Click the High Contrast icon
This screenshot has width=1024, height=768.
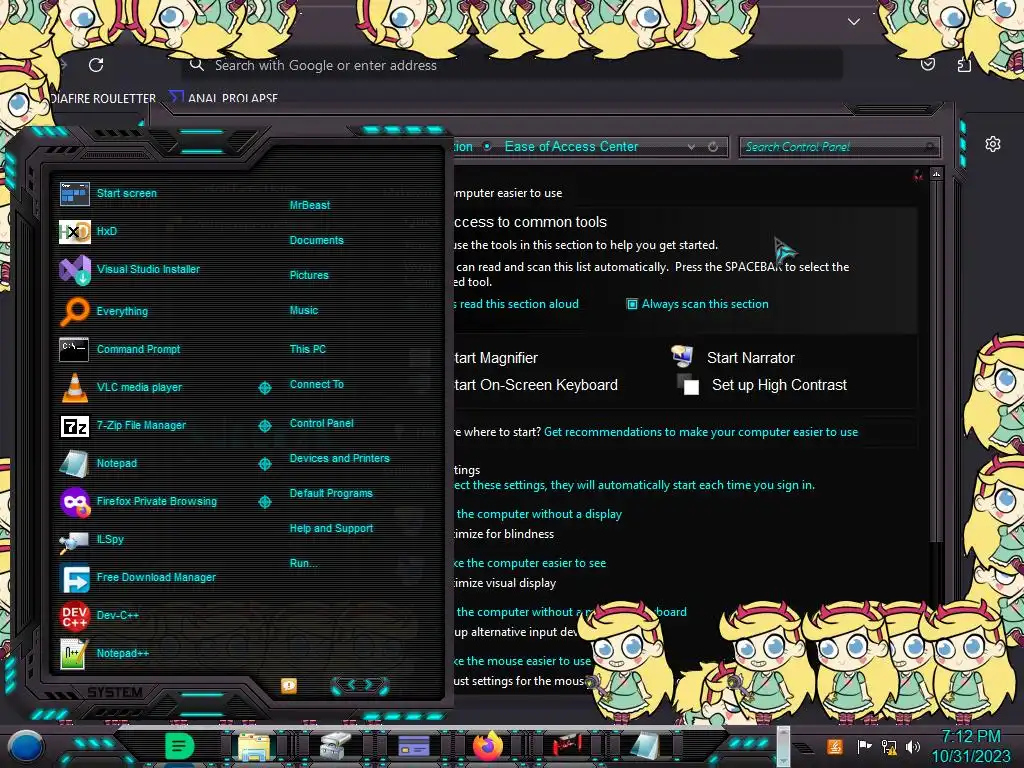click(x=688, y=385)
